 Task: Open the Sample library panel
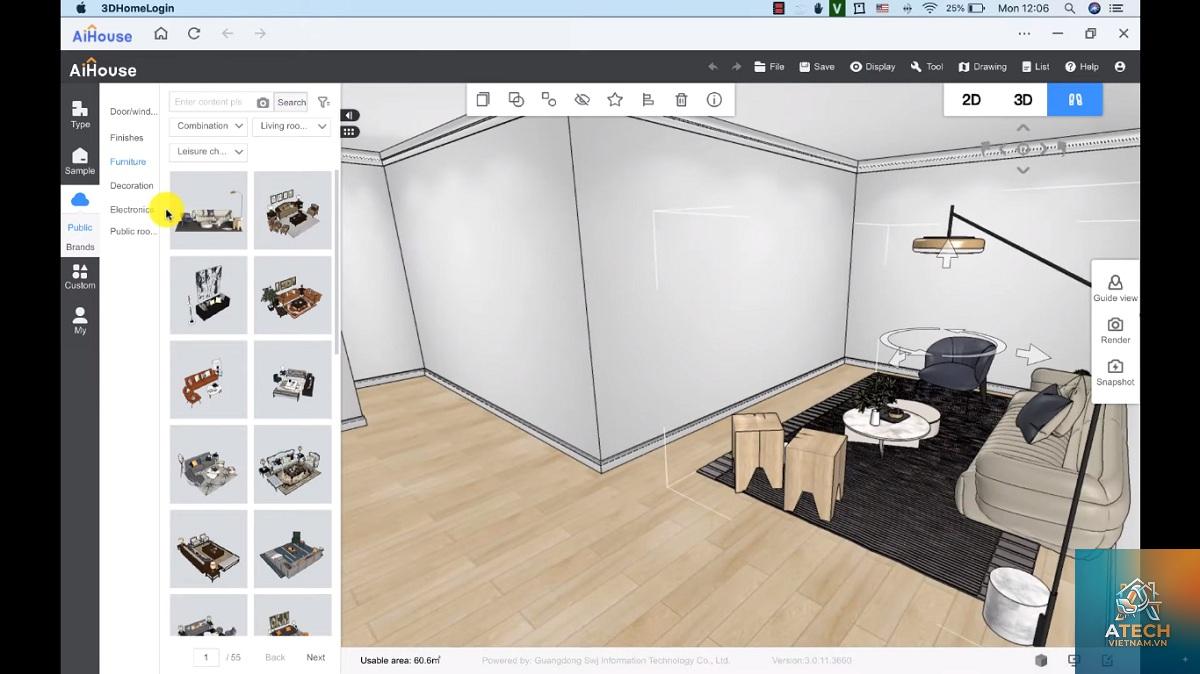pos(80,161)
